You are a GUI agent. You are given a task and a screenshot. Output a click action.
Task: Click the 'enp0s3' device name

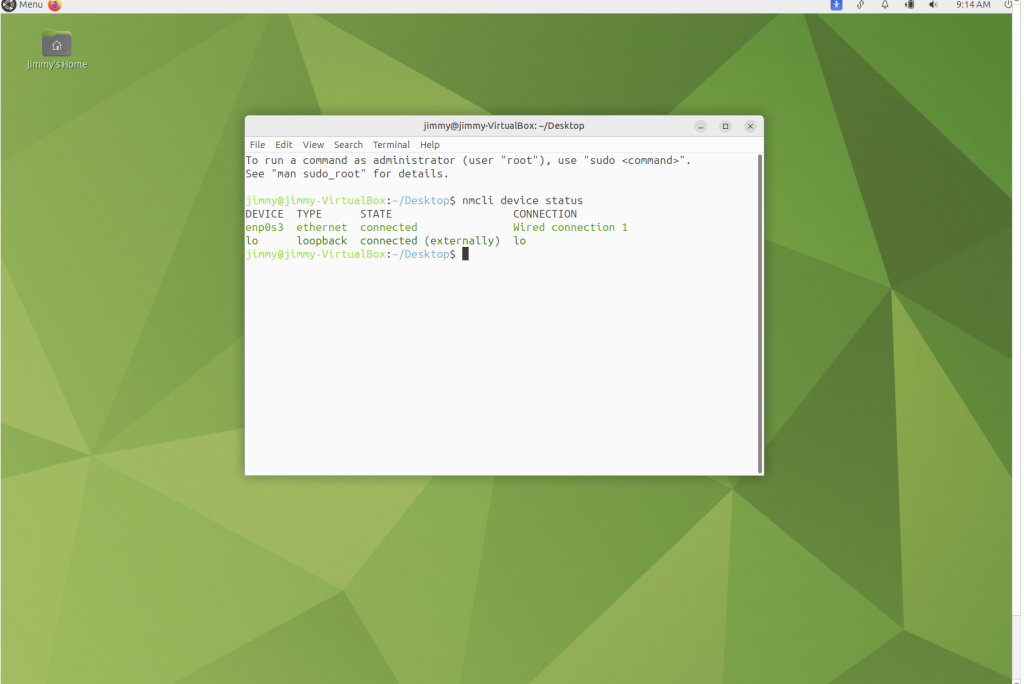pyautogui.click(x=264, y=227)
